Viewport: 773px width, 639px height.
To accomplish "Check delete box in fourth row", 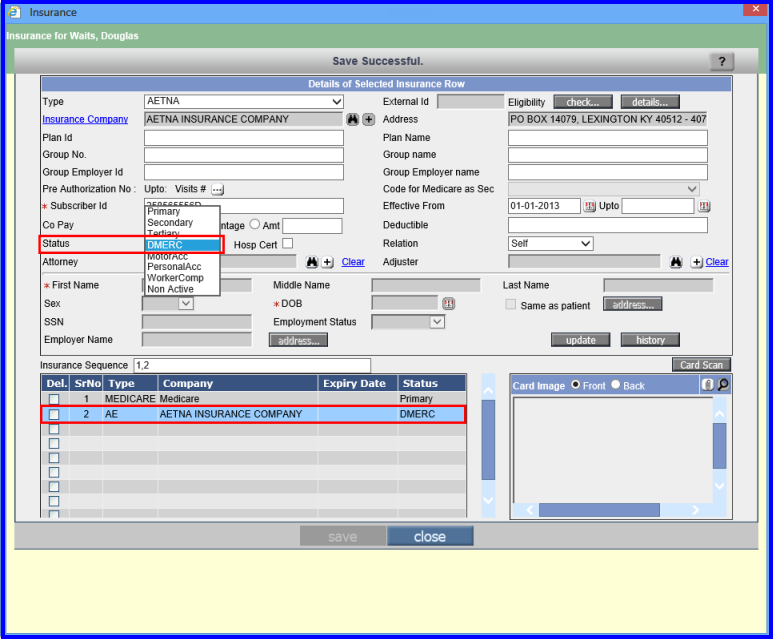I will click(54, 443).
